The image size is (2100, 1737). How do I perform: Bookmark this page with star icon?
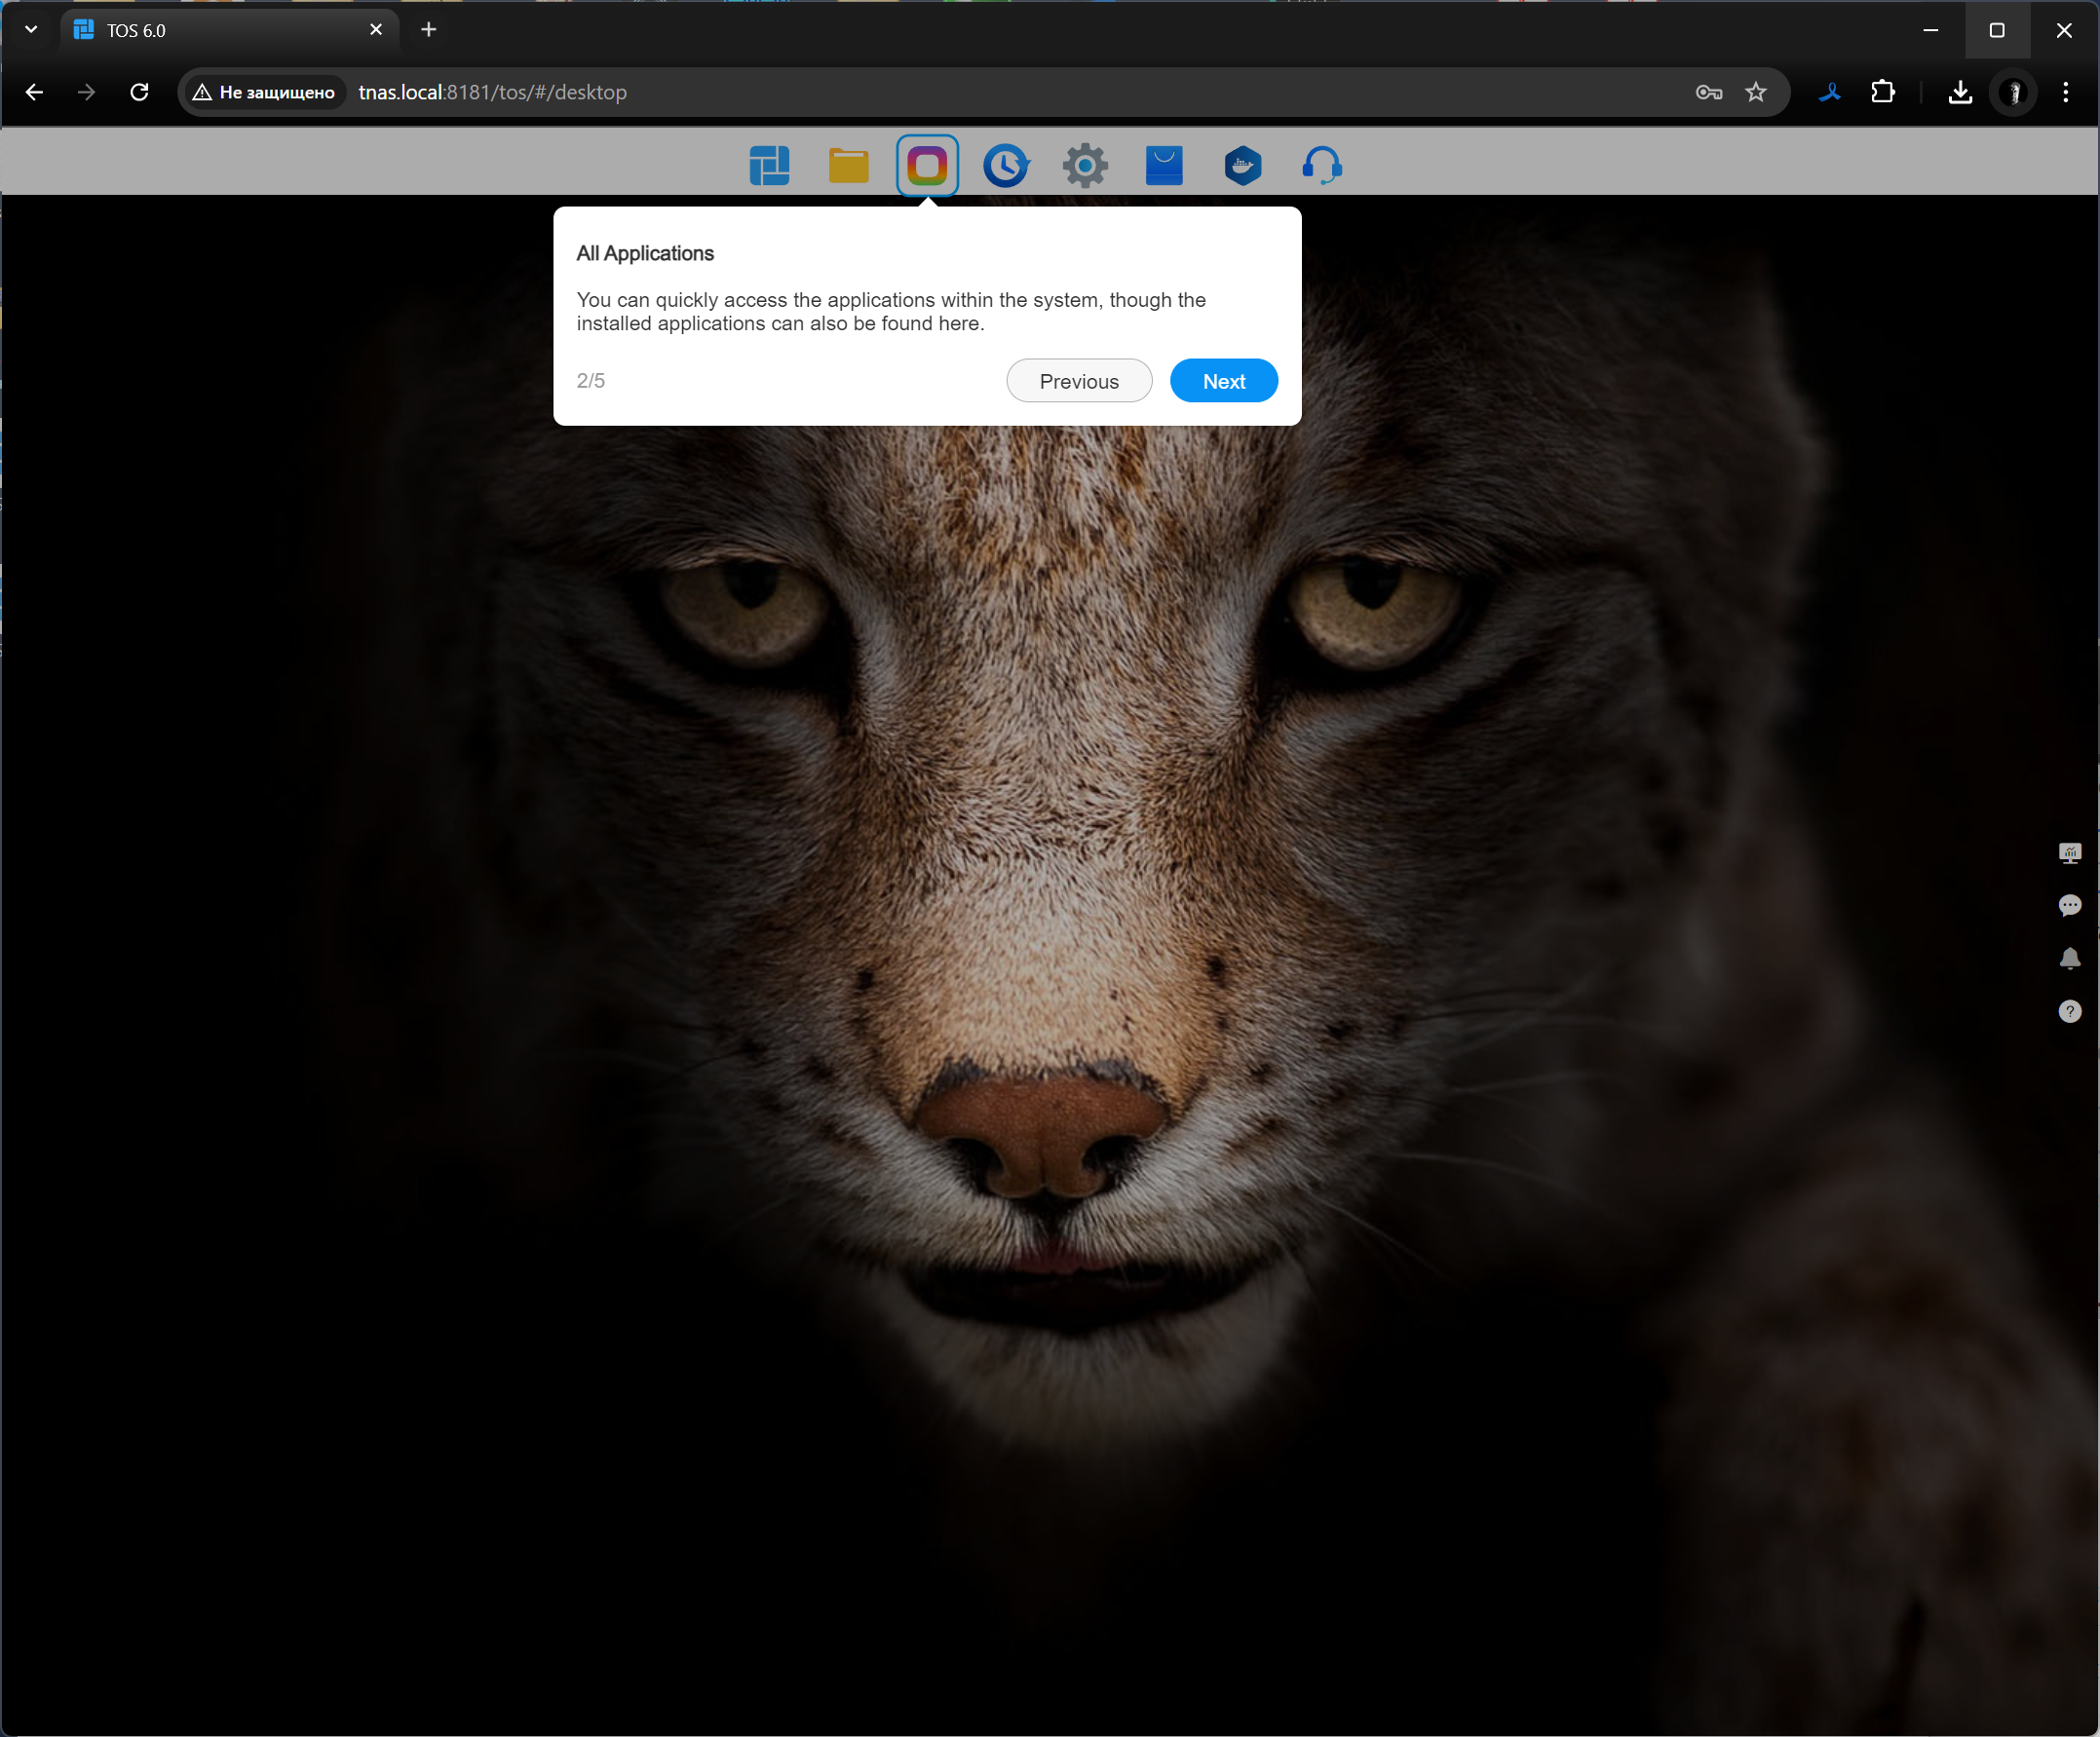pos(1755,92)
